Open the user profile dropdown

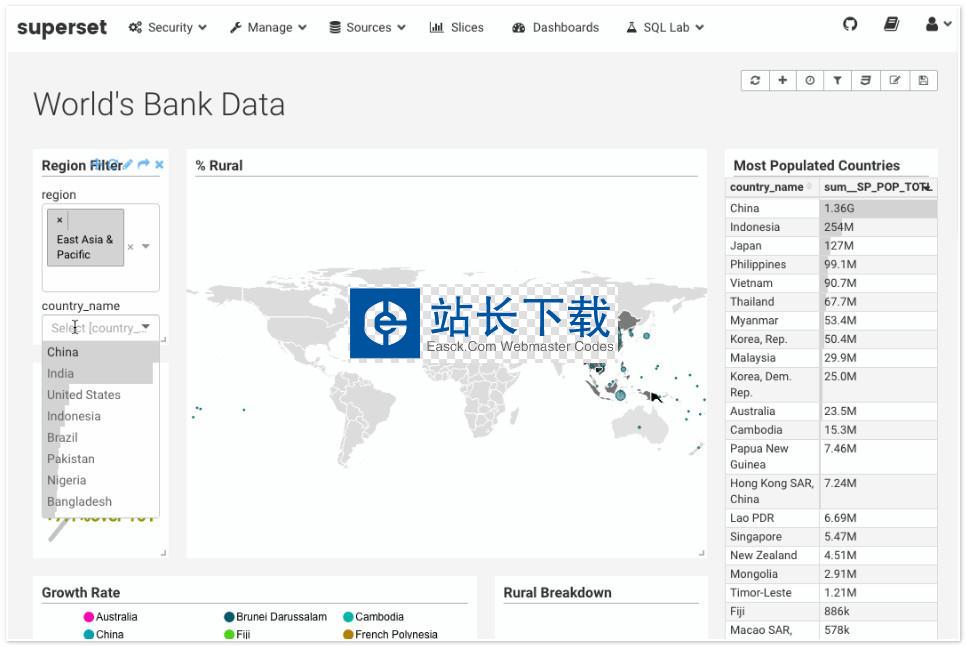coord(937,25)
